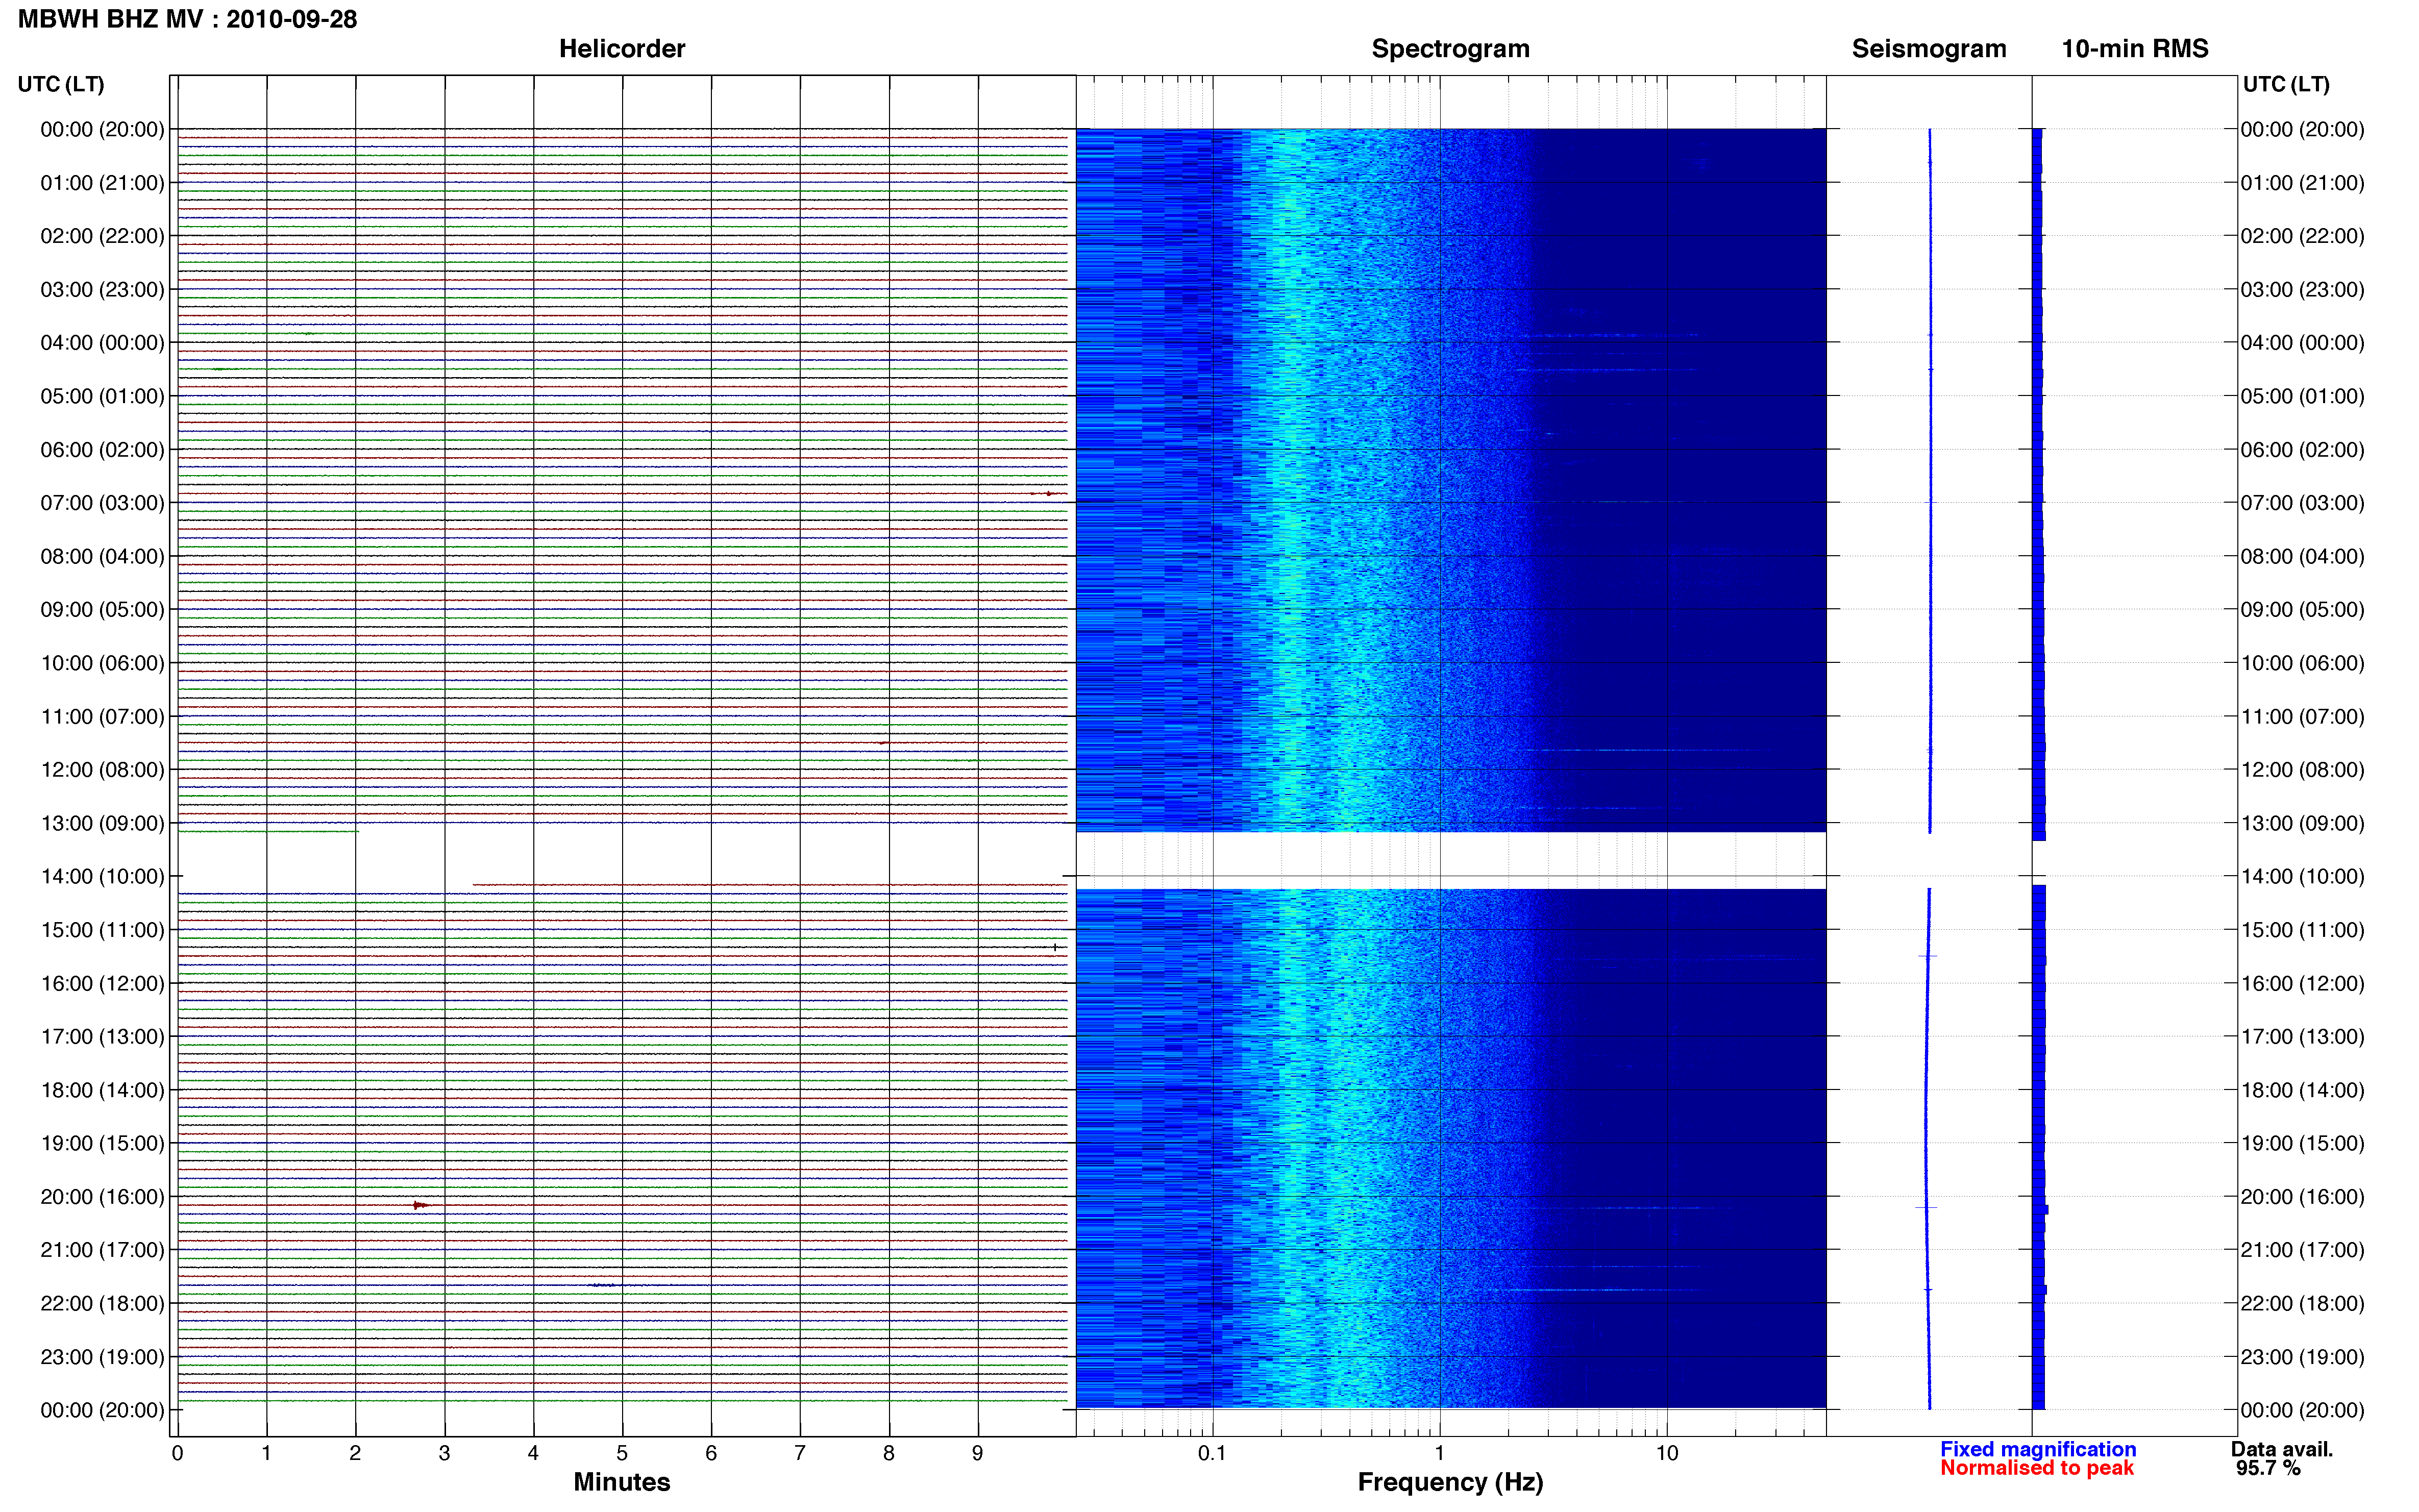This screenshot has width=2419, height=1512.
Task: Click left time label '17:00 (13:00)'
Action: (102, 1036)
